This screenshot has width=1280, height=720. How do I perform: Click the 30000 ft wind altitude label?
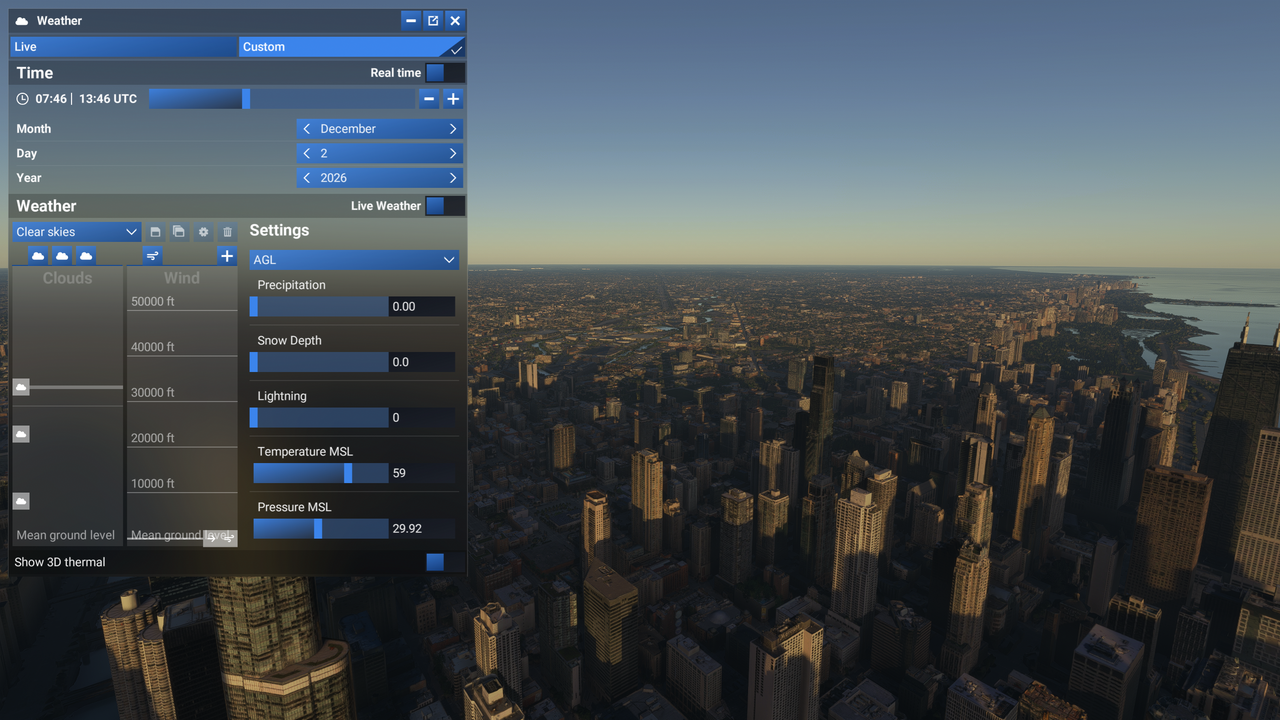click(153, 393)
